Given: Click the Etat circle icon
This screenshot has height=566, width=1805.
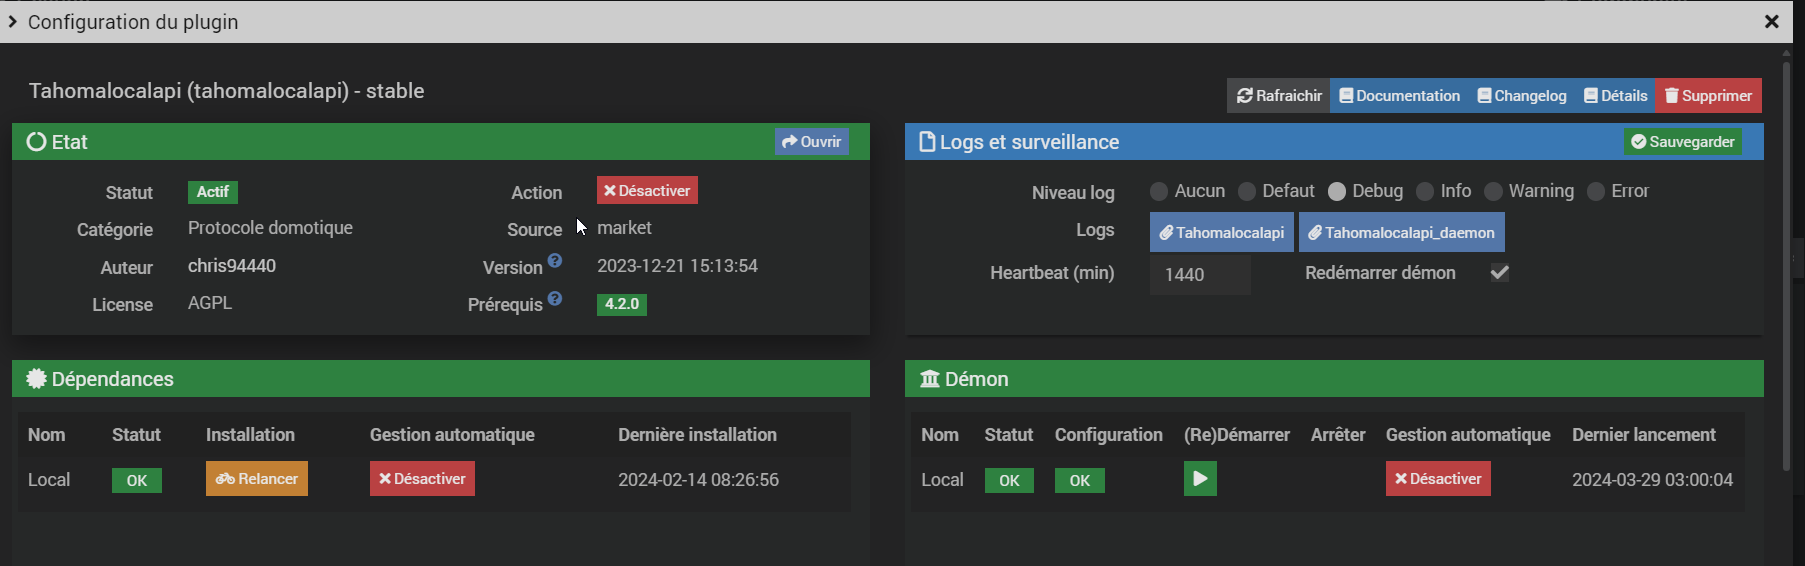Looking at the screenshot, I should coord(36,142).
